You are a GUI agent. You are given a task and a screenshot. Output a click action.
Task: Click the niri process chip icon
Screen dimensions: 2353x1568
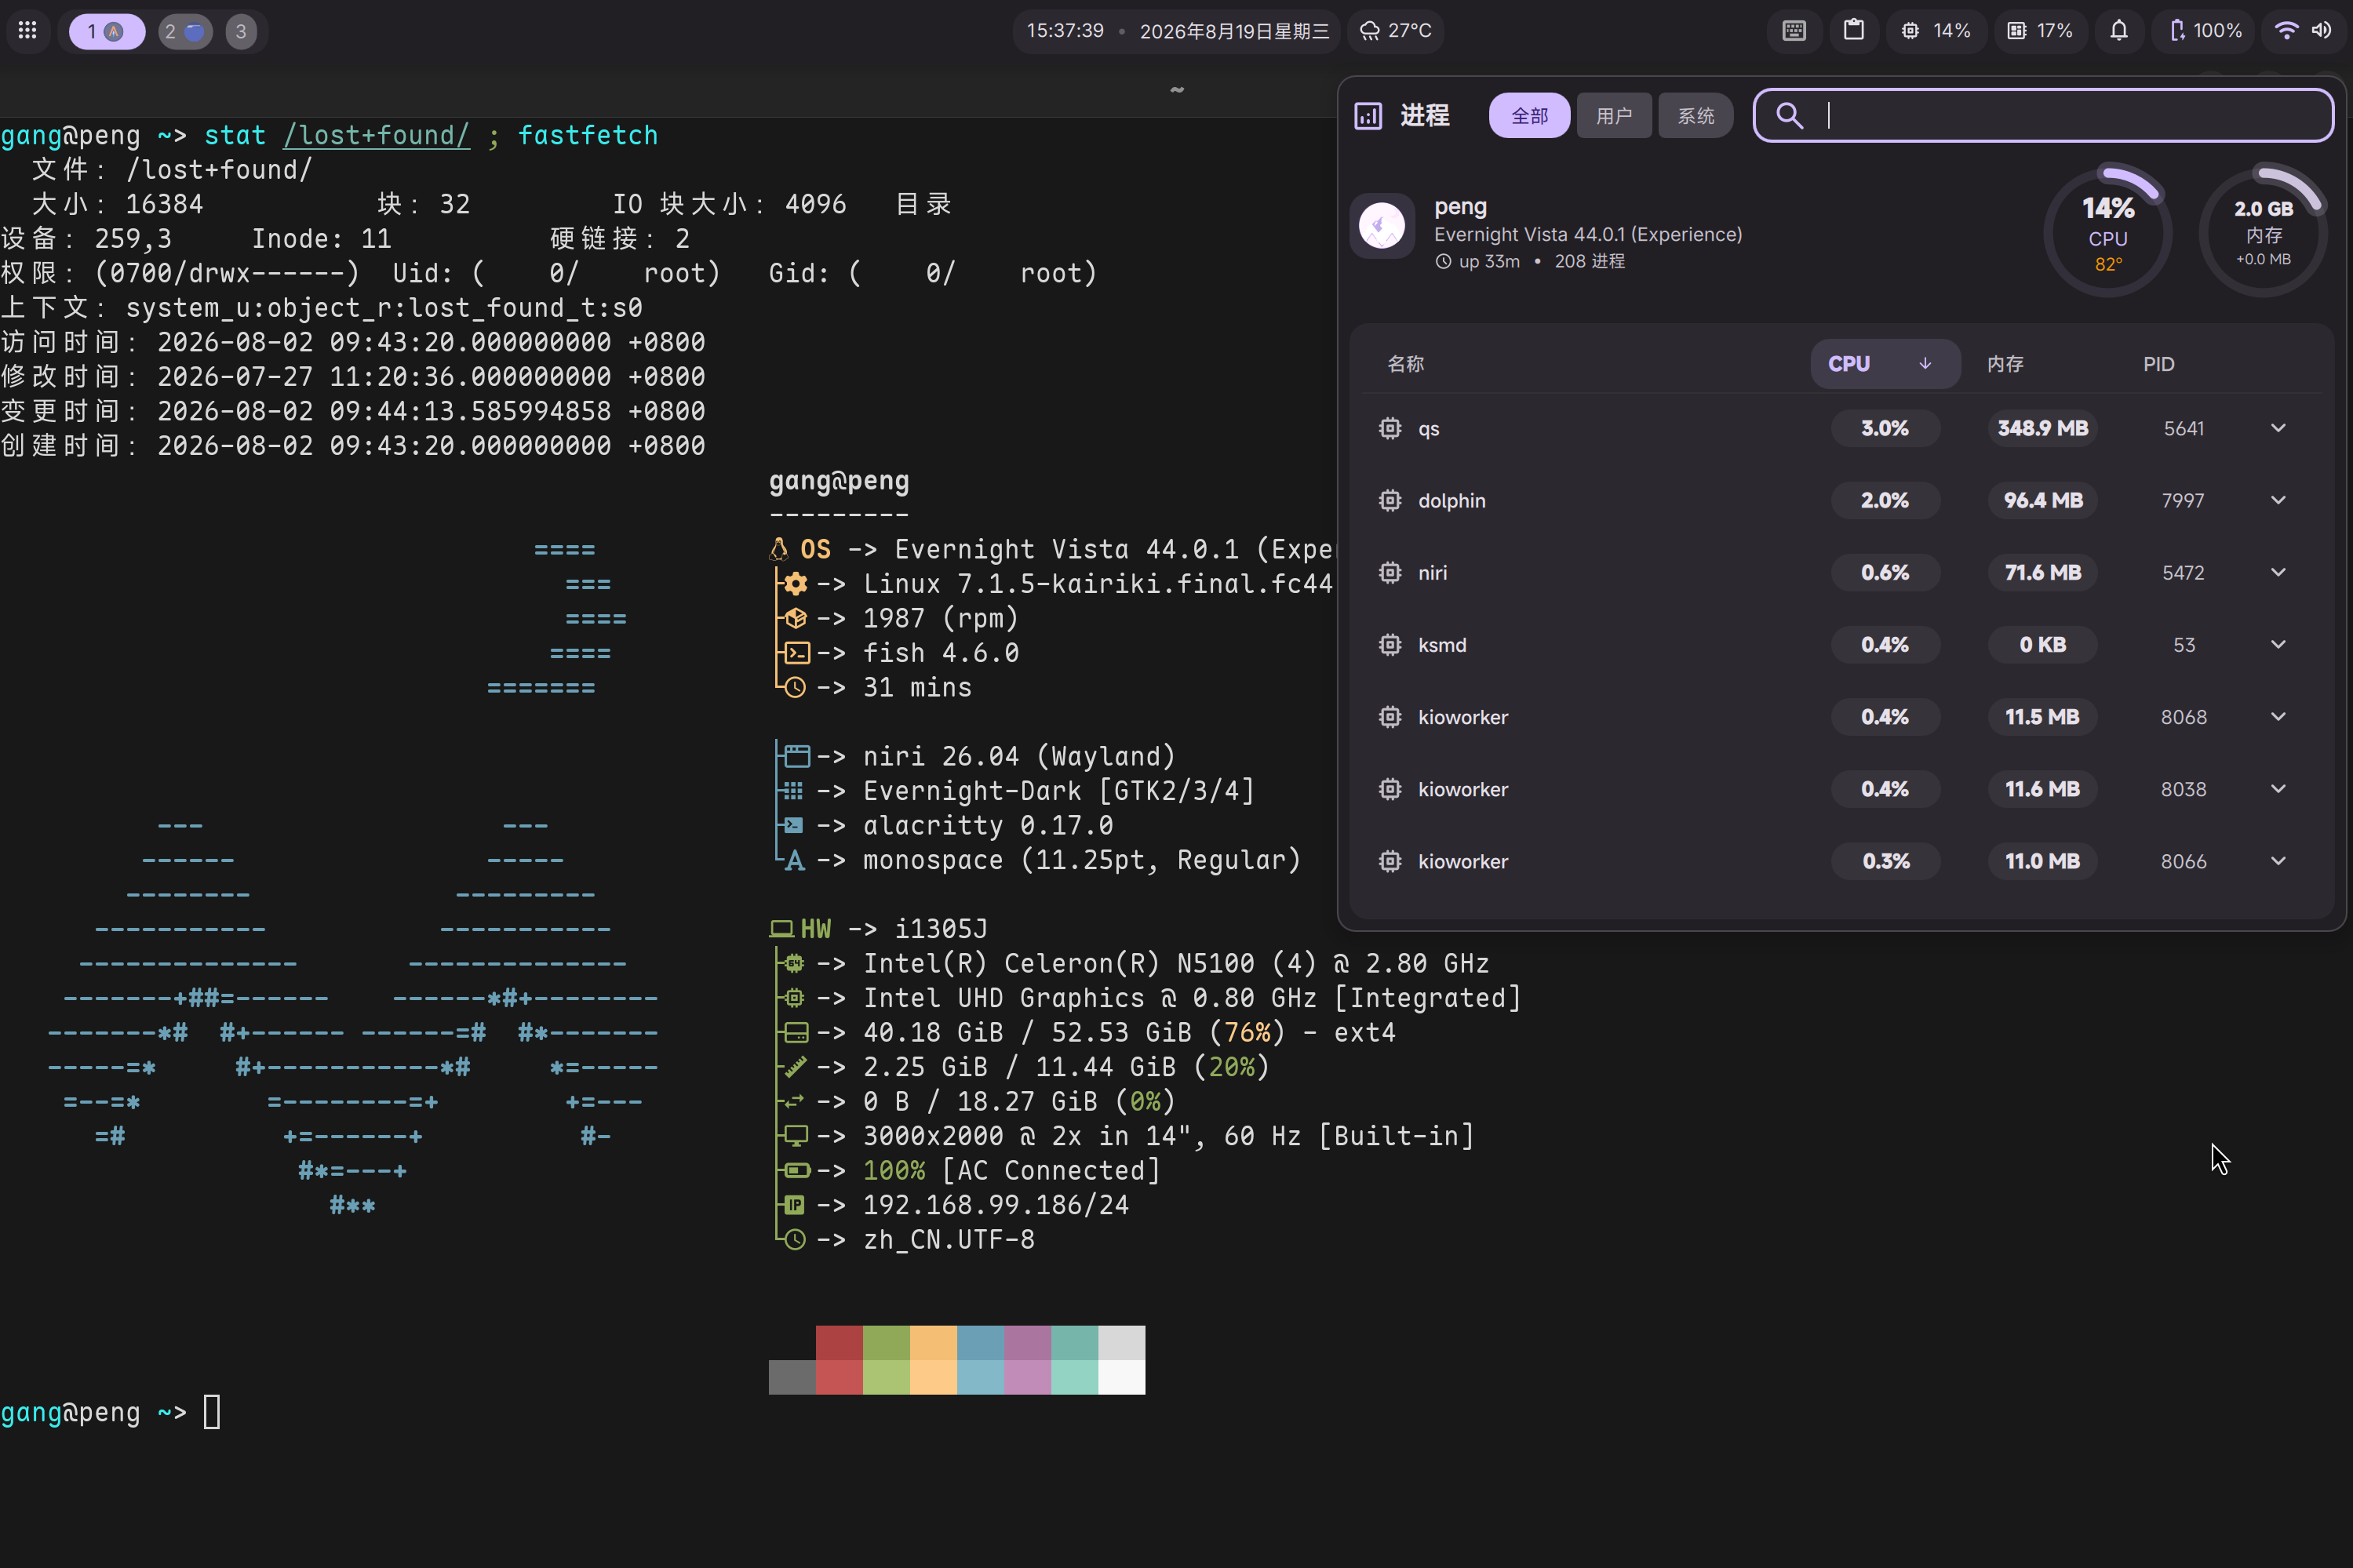point(1390,572)
